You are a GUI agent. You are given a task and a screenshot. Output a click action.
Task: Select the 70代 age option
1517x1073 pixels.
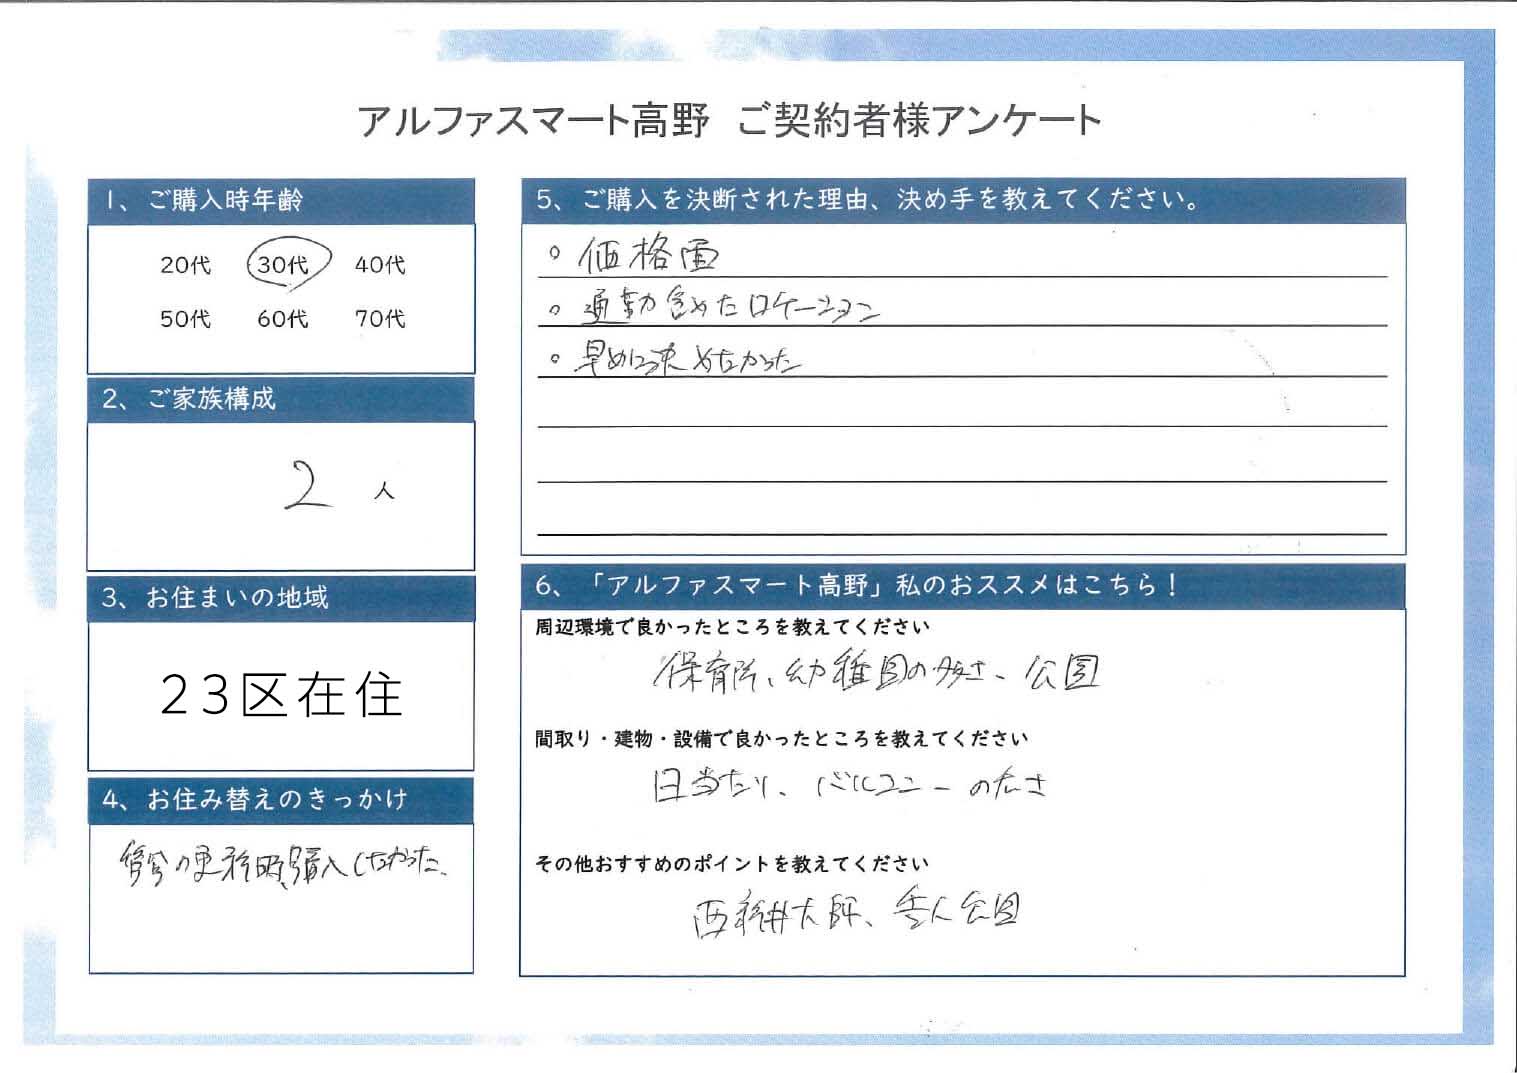click(x=380, y=319)
